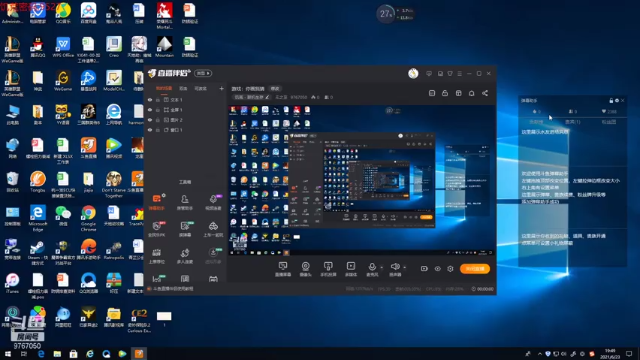Click settings gear in danmaku side panel header

point(617,100)
